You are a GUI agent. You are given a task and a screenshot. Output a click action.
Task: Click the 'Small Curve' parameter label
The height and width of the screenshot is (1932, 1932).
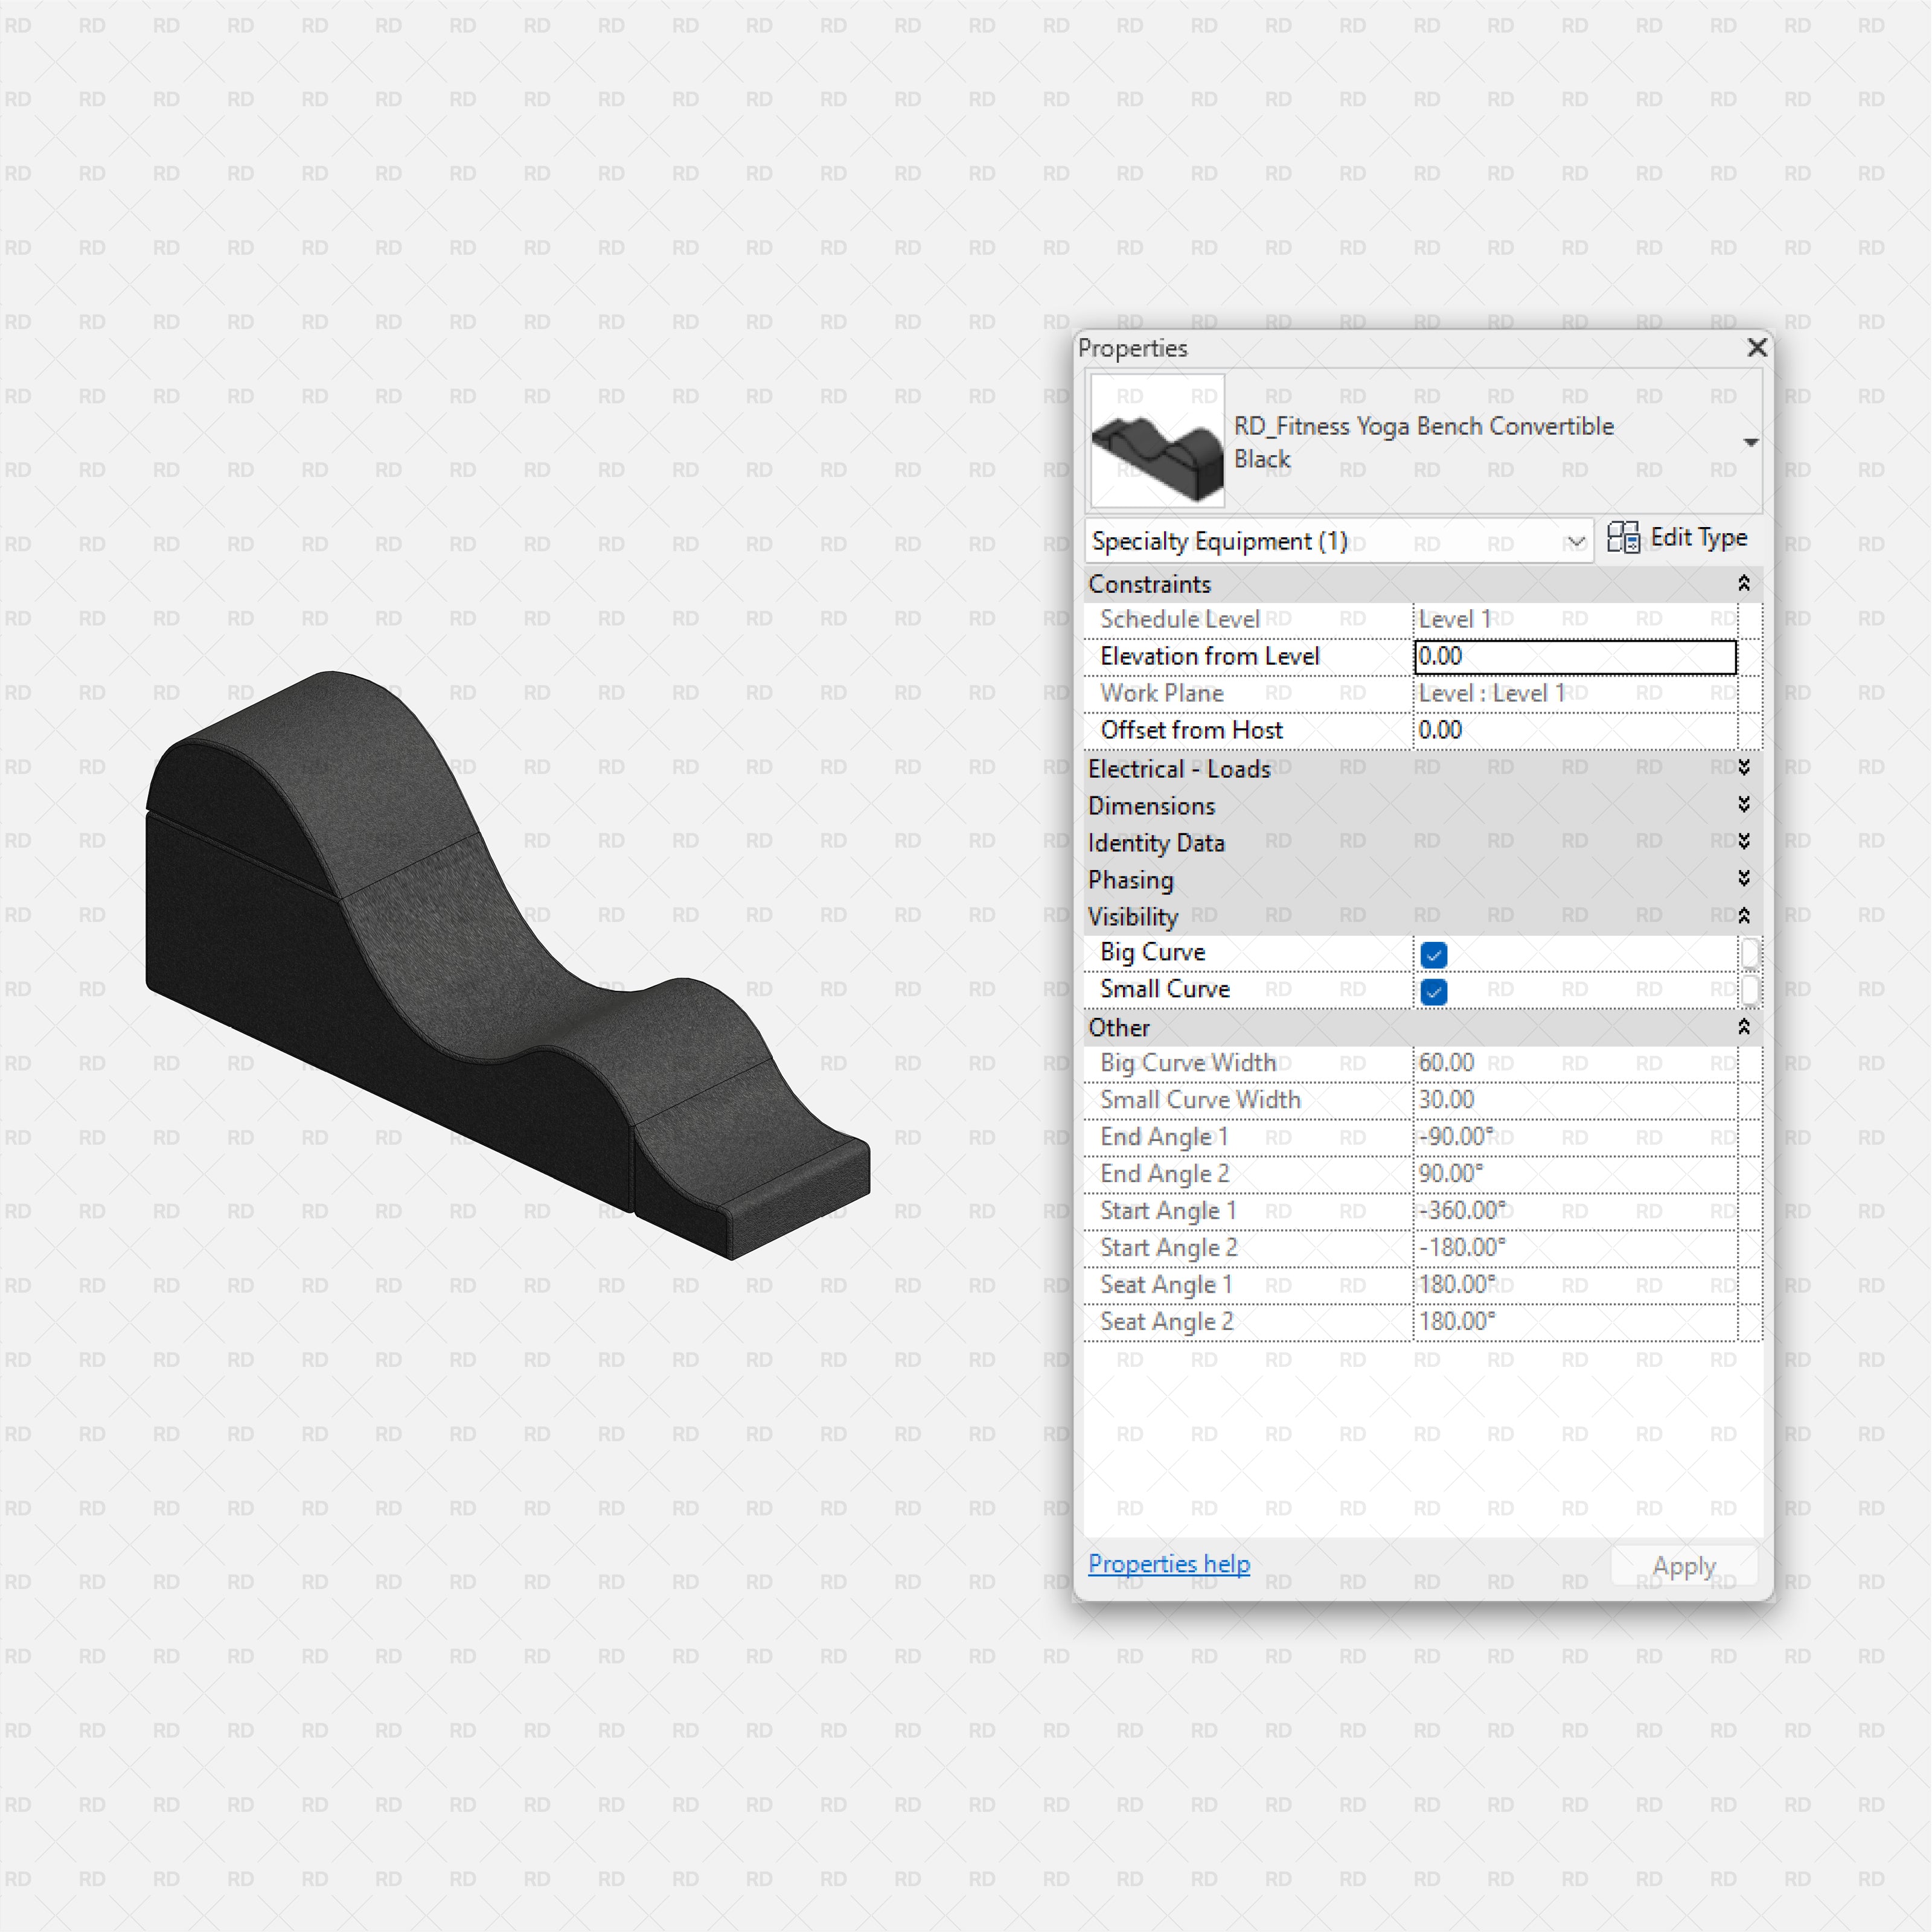(1164, 989)
